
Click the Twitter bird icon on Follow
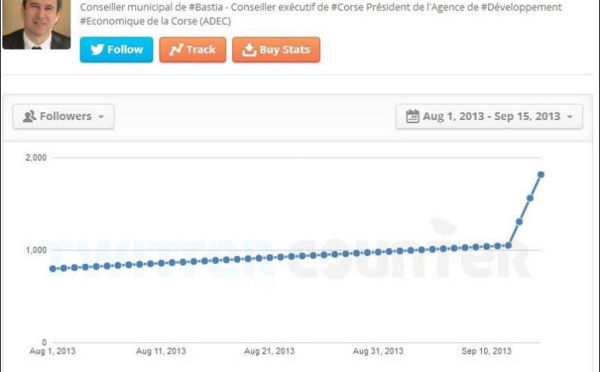point(97,49)
